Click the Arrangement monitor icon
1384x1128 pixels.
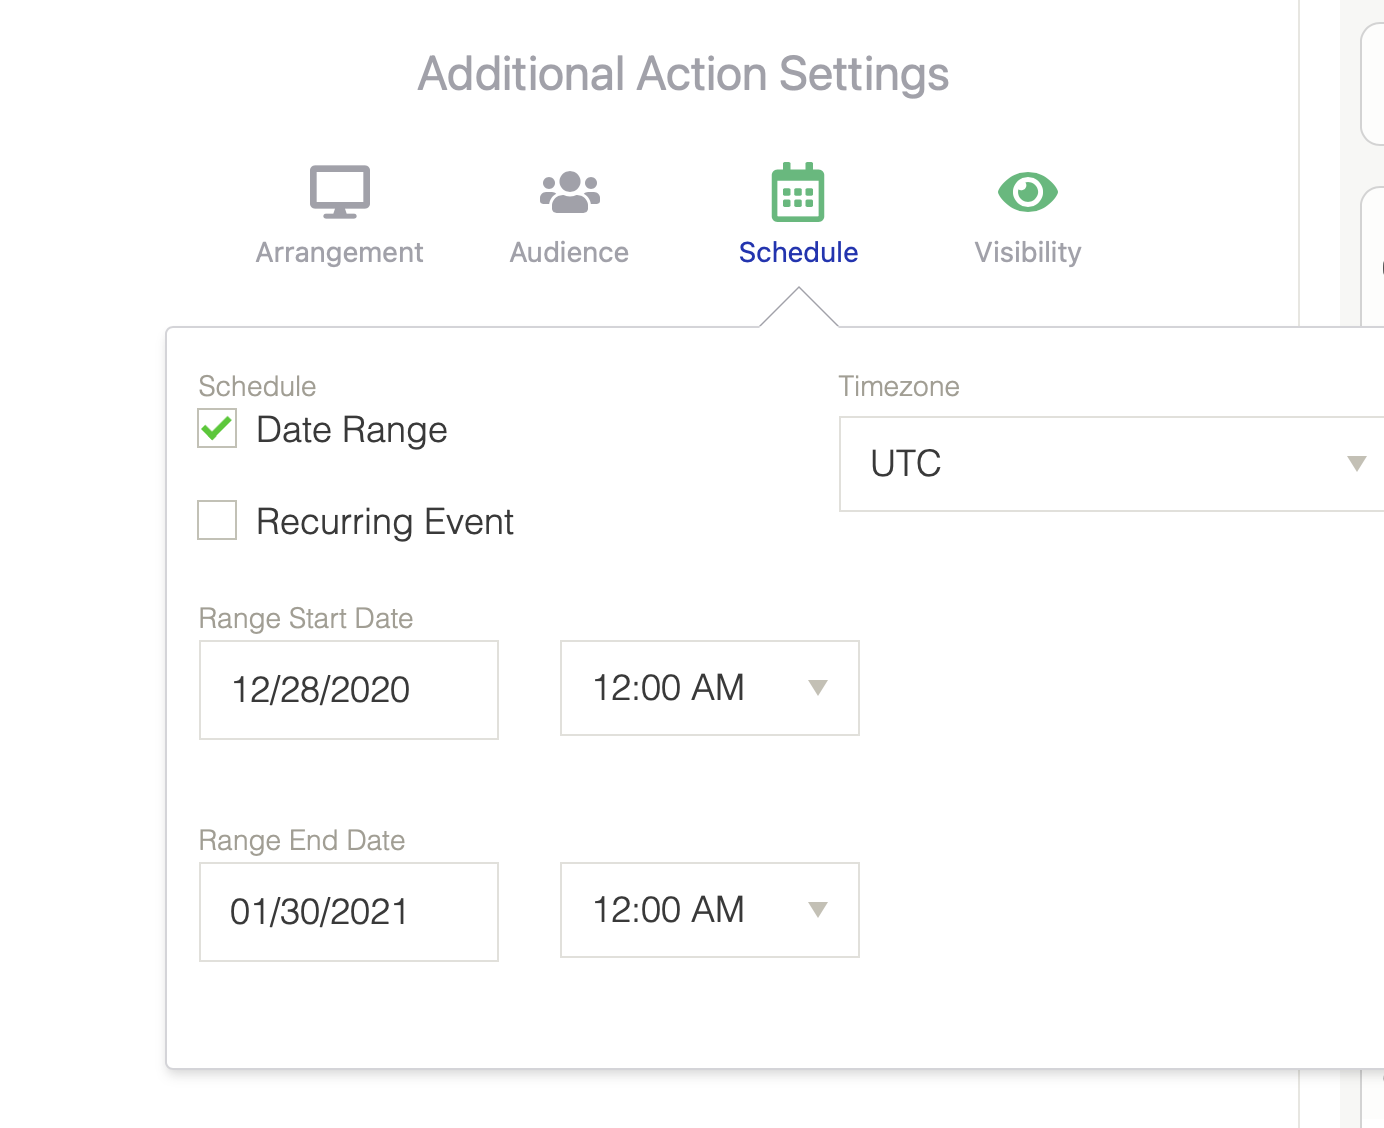(x=340, y=191)
